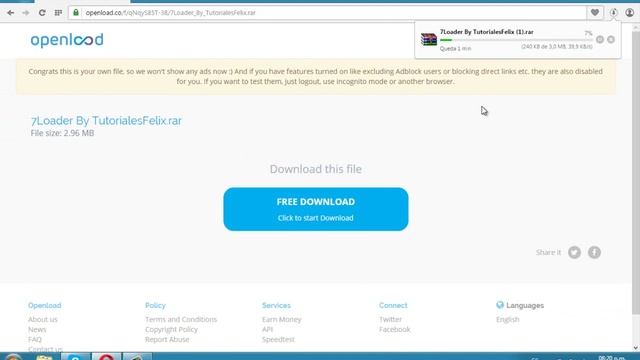Click the FREE DOWNLOAD button
Viewport: 640px width, 360px height.
tap(316, 209)
